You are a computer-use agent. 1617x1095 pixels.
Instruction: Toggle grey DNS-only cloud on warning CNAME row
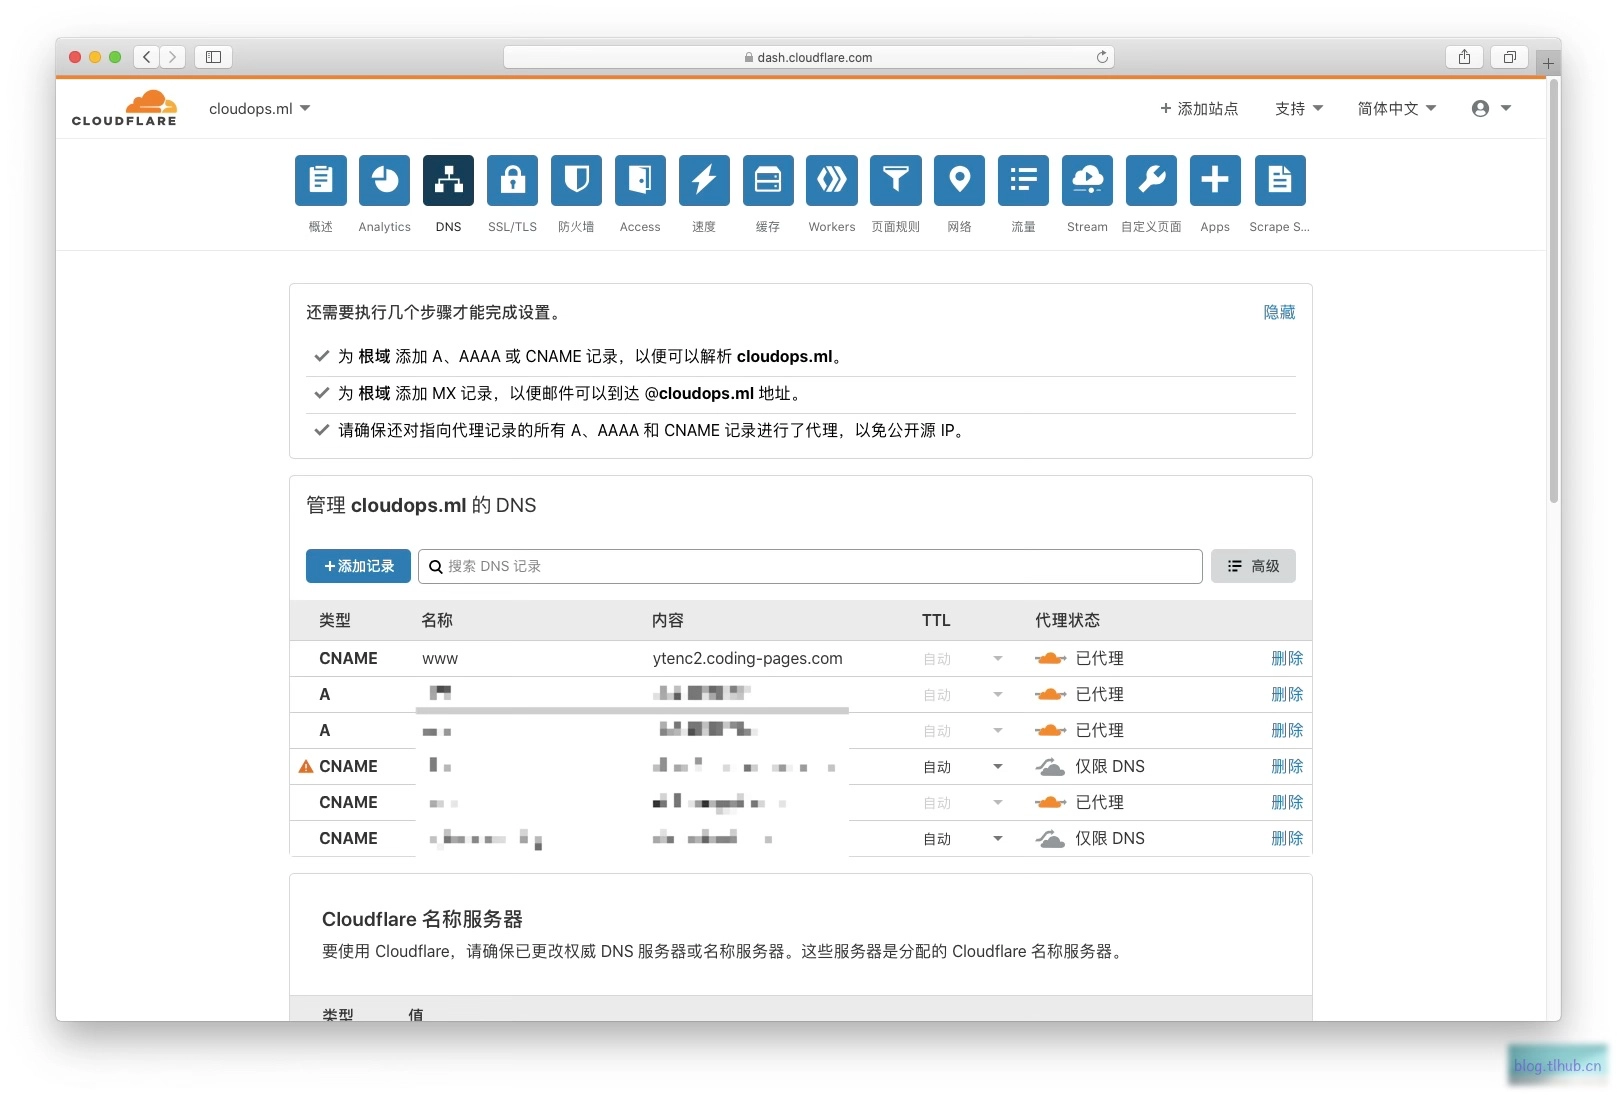tap(1050, 767)
